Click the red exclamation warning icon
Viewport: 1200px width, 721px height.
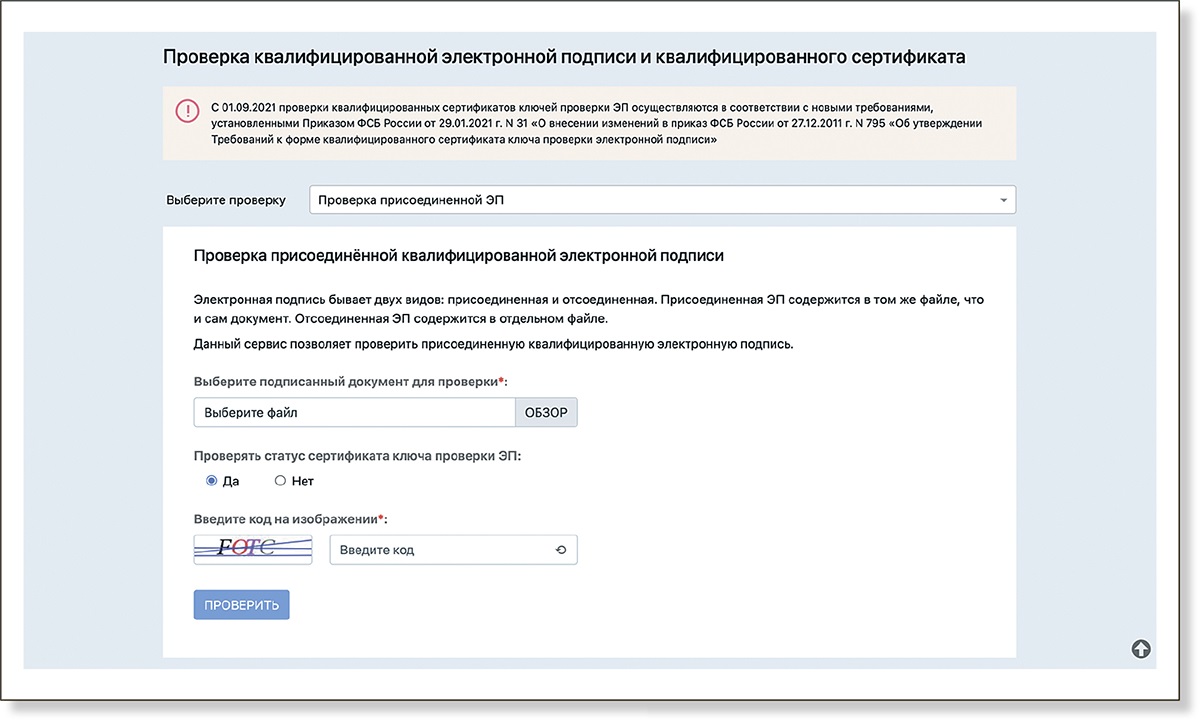pyautogui.click(x=187, y=111)
